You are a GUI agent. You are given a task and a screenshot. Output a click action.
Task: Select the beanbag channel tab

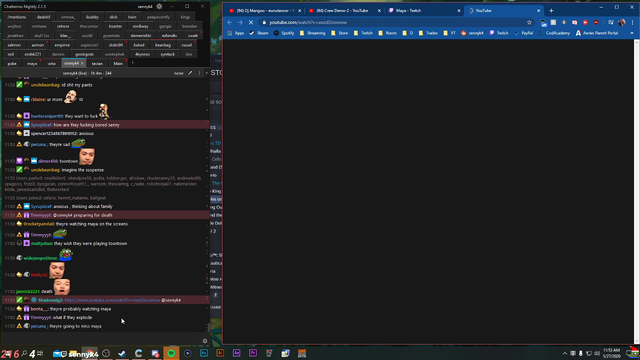(163, 45)
